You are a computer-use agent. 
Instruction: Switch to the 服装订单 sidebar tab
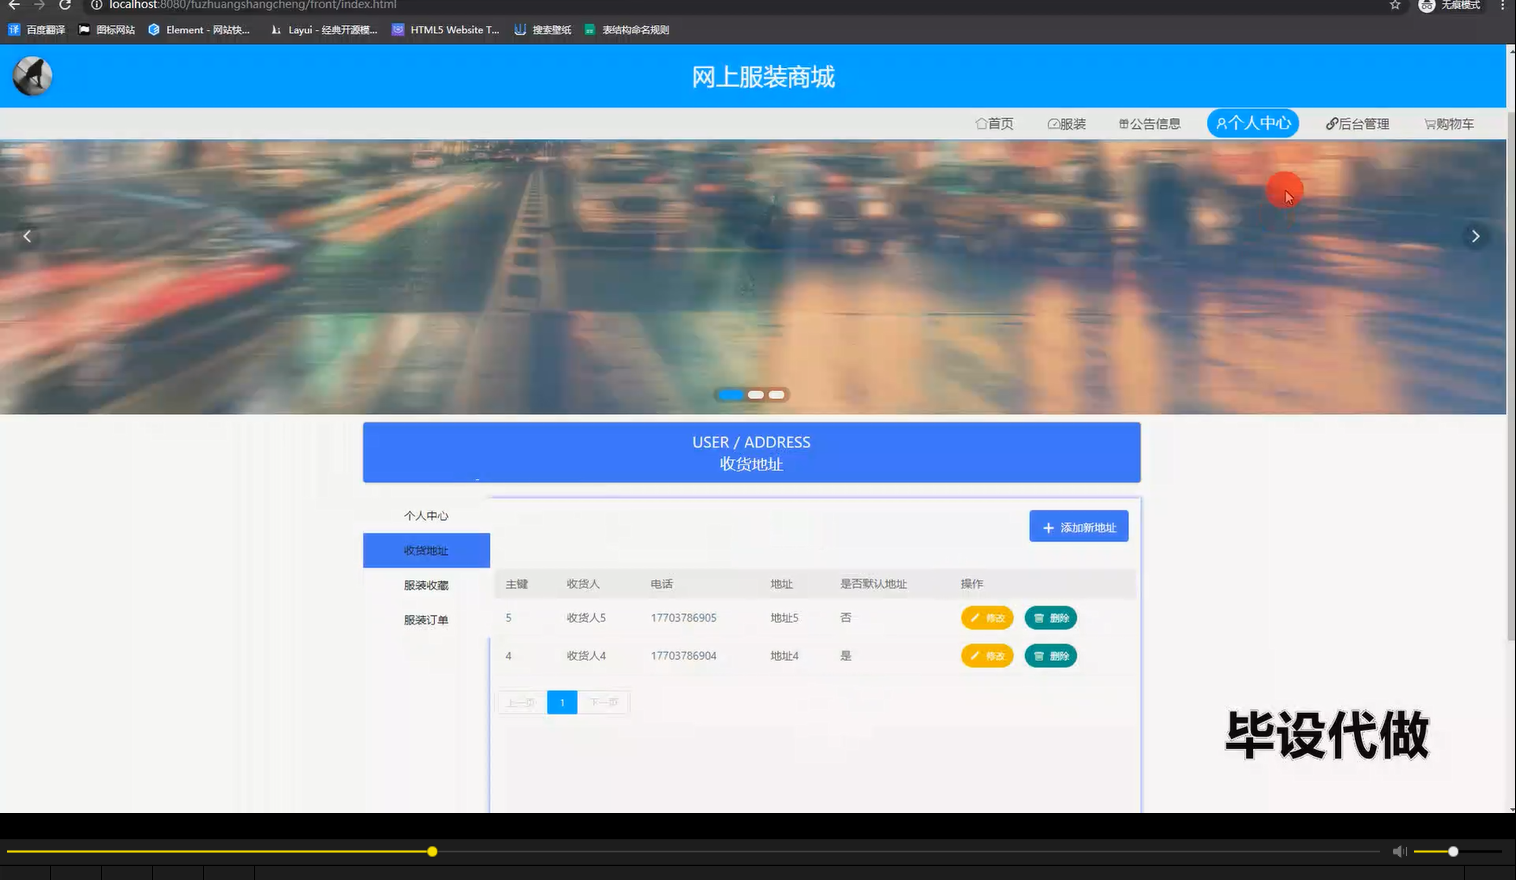click(425, 620)
